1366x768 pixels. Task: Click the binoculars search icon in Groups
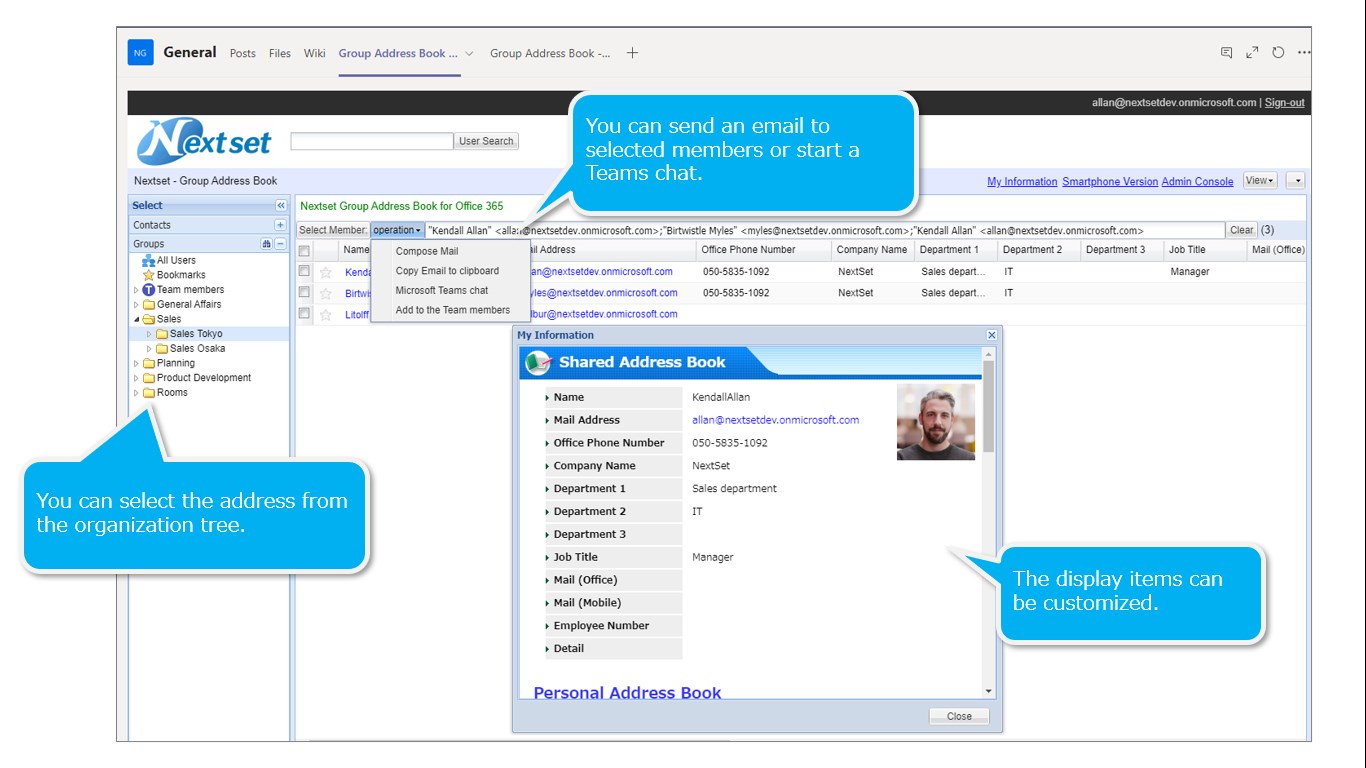266,244
